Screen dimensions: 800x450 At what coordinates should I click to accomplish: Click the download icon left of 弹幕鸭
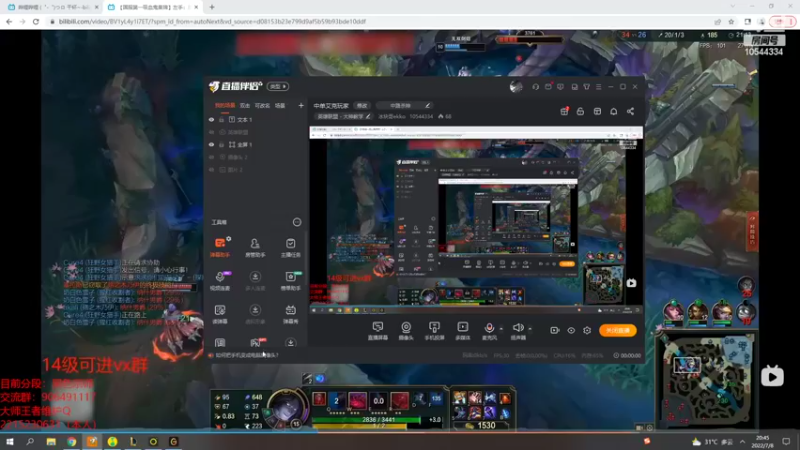pyautogui.click(x=255, y=310)
